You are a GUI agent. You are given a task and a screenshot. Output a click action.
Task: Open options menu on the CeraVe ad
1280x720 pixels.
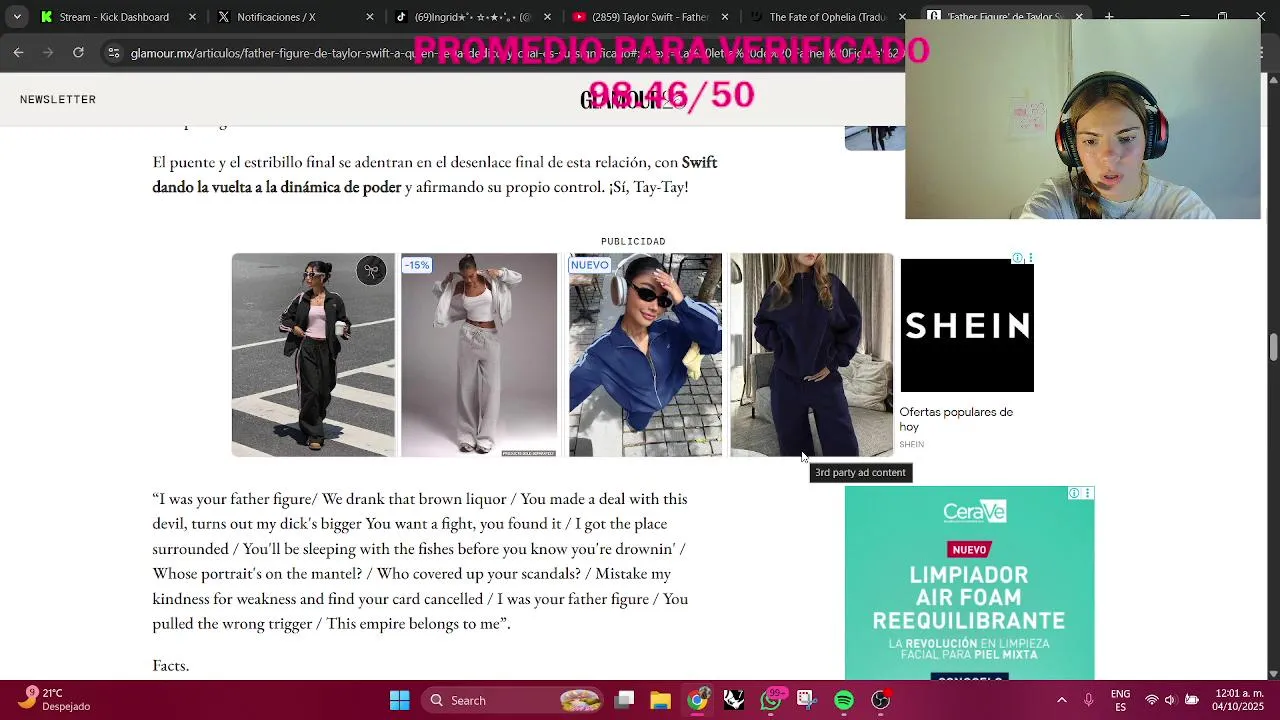pyautogui.click(x=1087, y=493)
